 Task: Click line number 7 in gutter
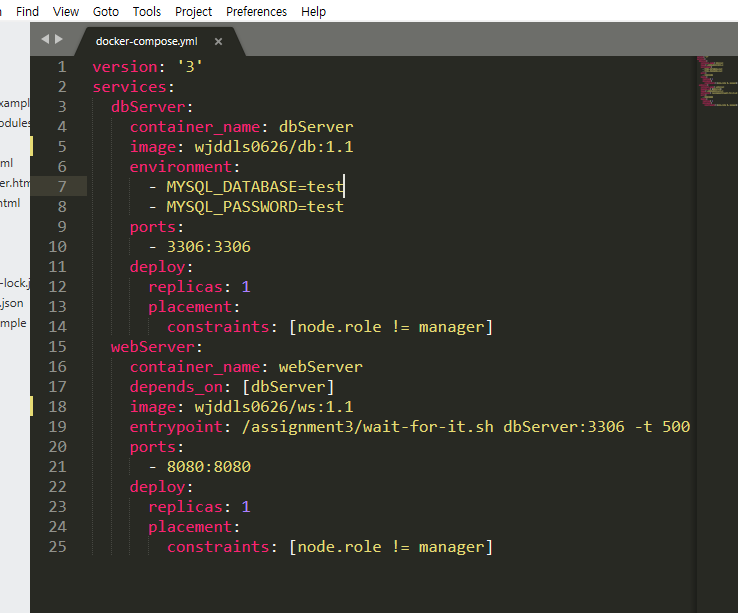pos(62,187)
